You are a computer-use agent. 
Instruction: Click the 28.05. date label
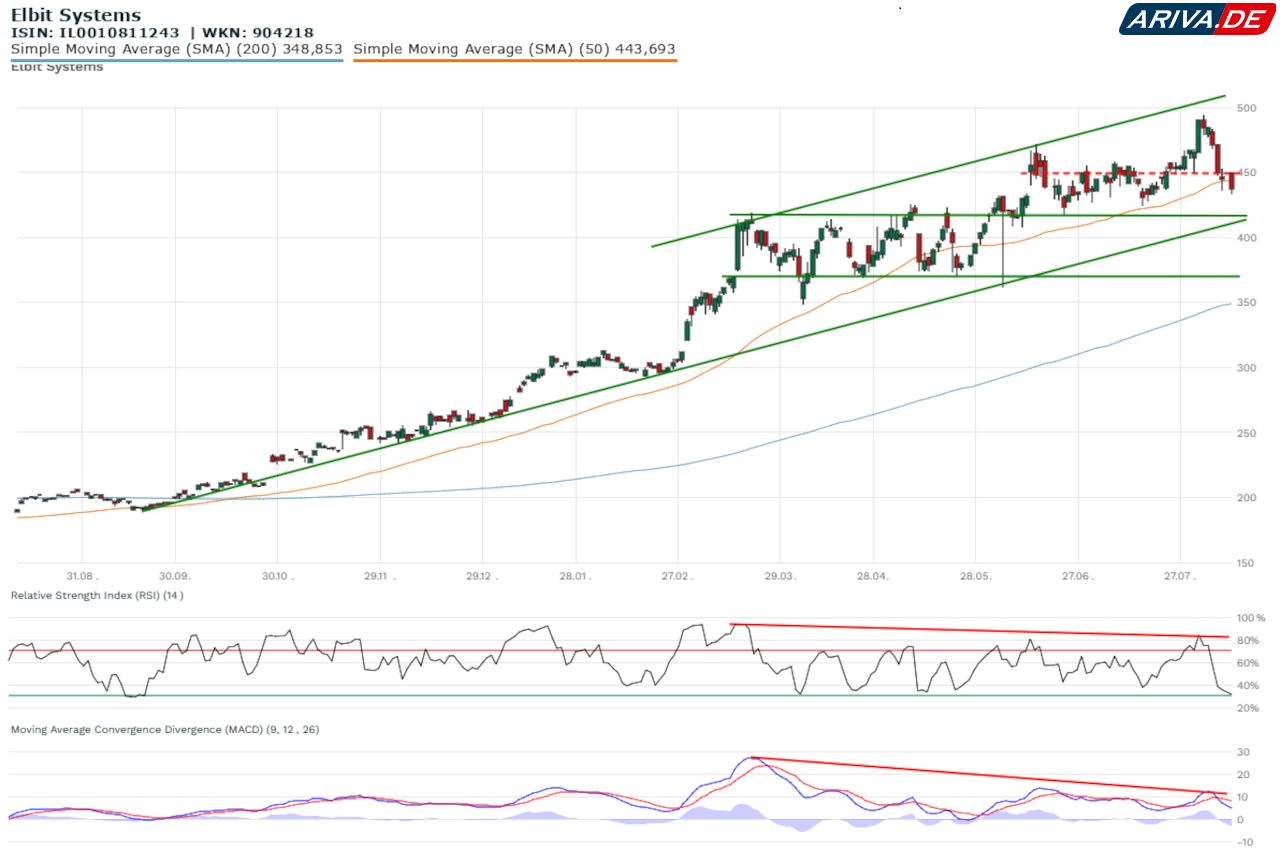click(975, 575)
